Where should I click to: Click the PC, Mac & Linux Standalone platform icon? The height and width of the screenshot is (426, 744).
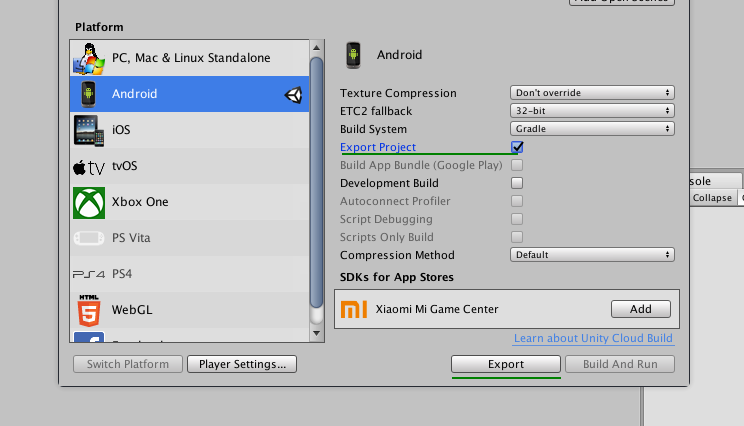pos(89,58)
